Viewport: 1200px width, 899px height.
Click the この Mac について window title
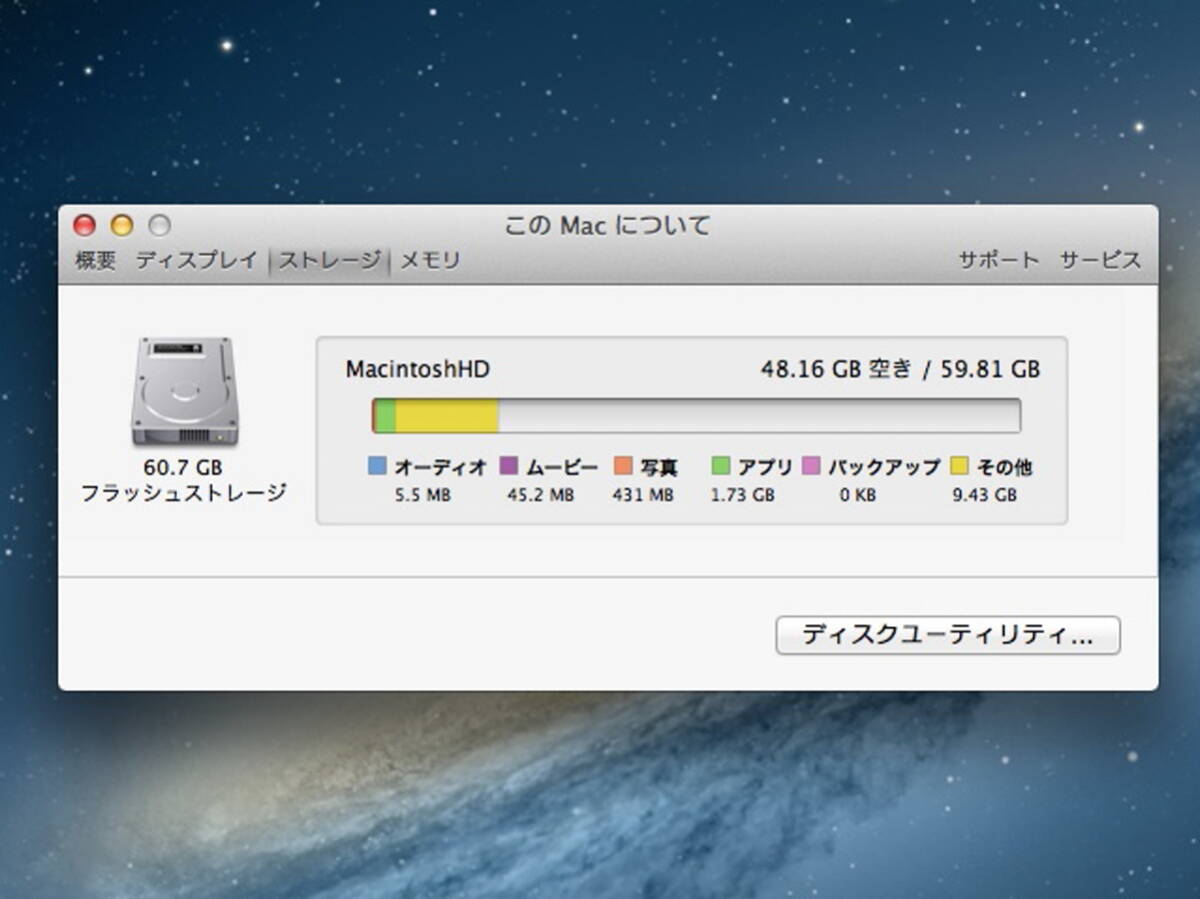tap(607, 226)
